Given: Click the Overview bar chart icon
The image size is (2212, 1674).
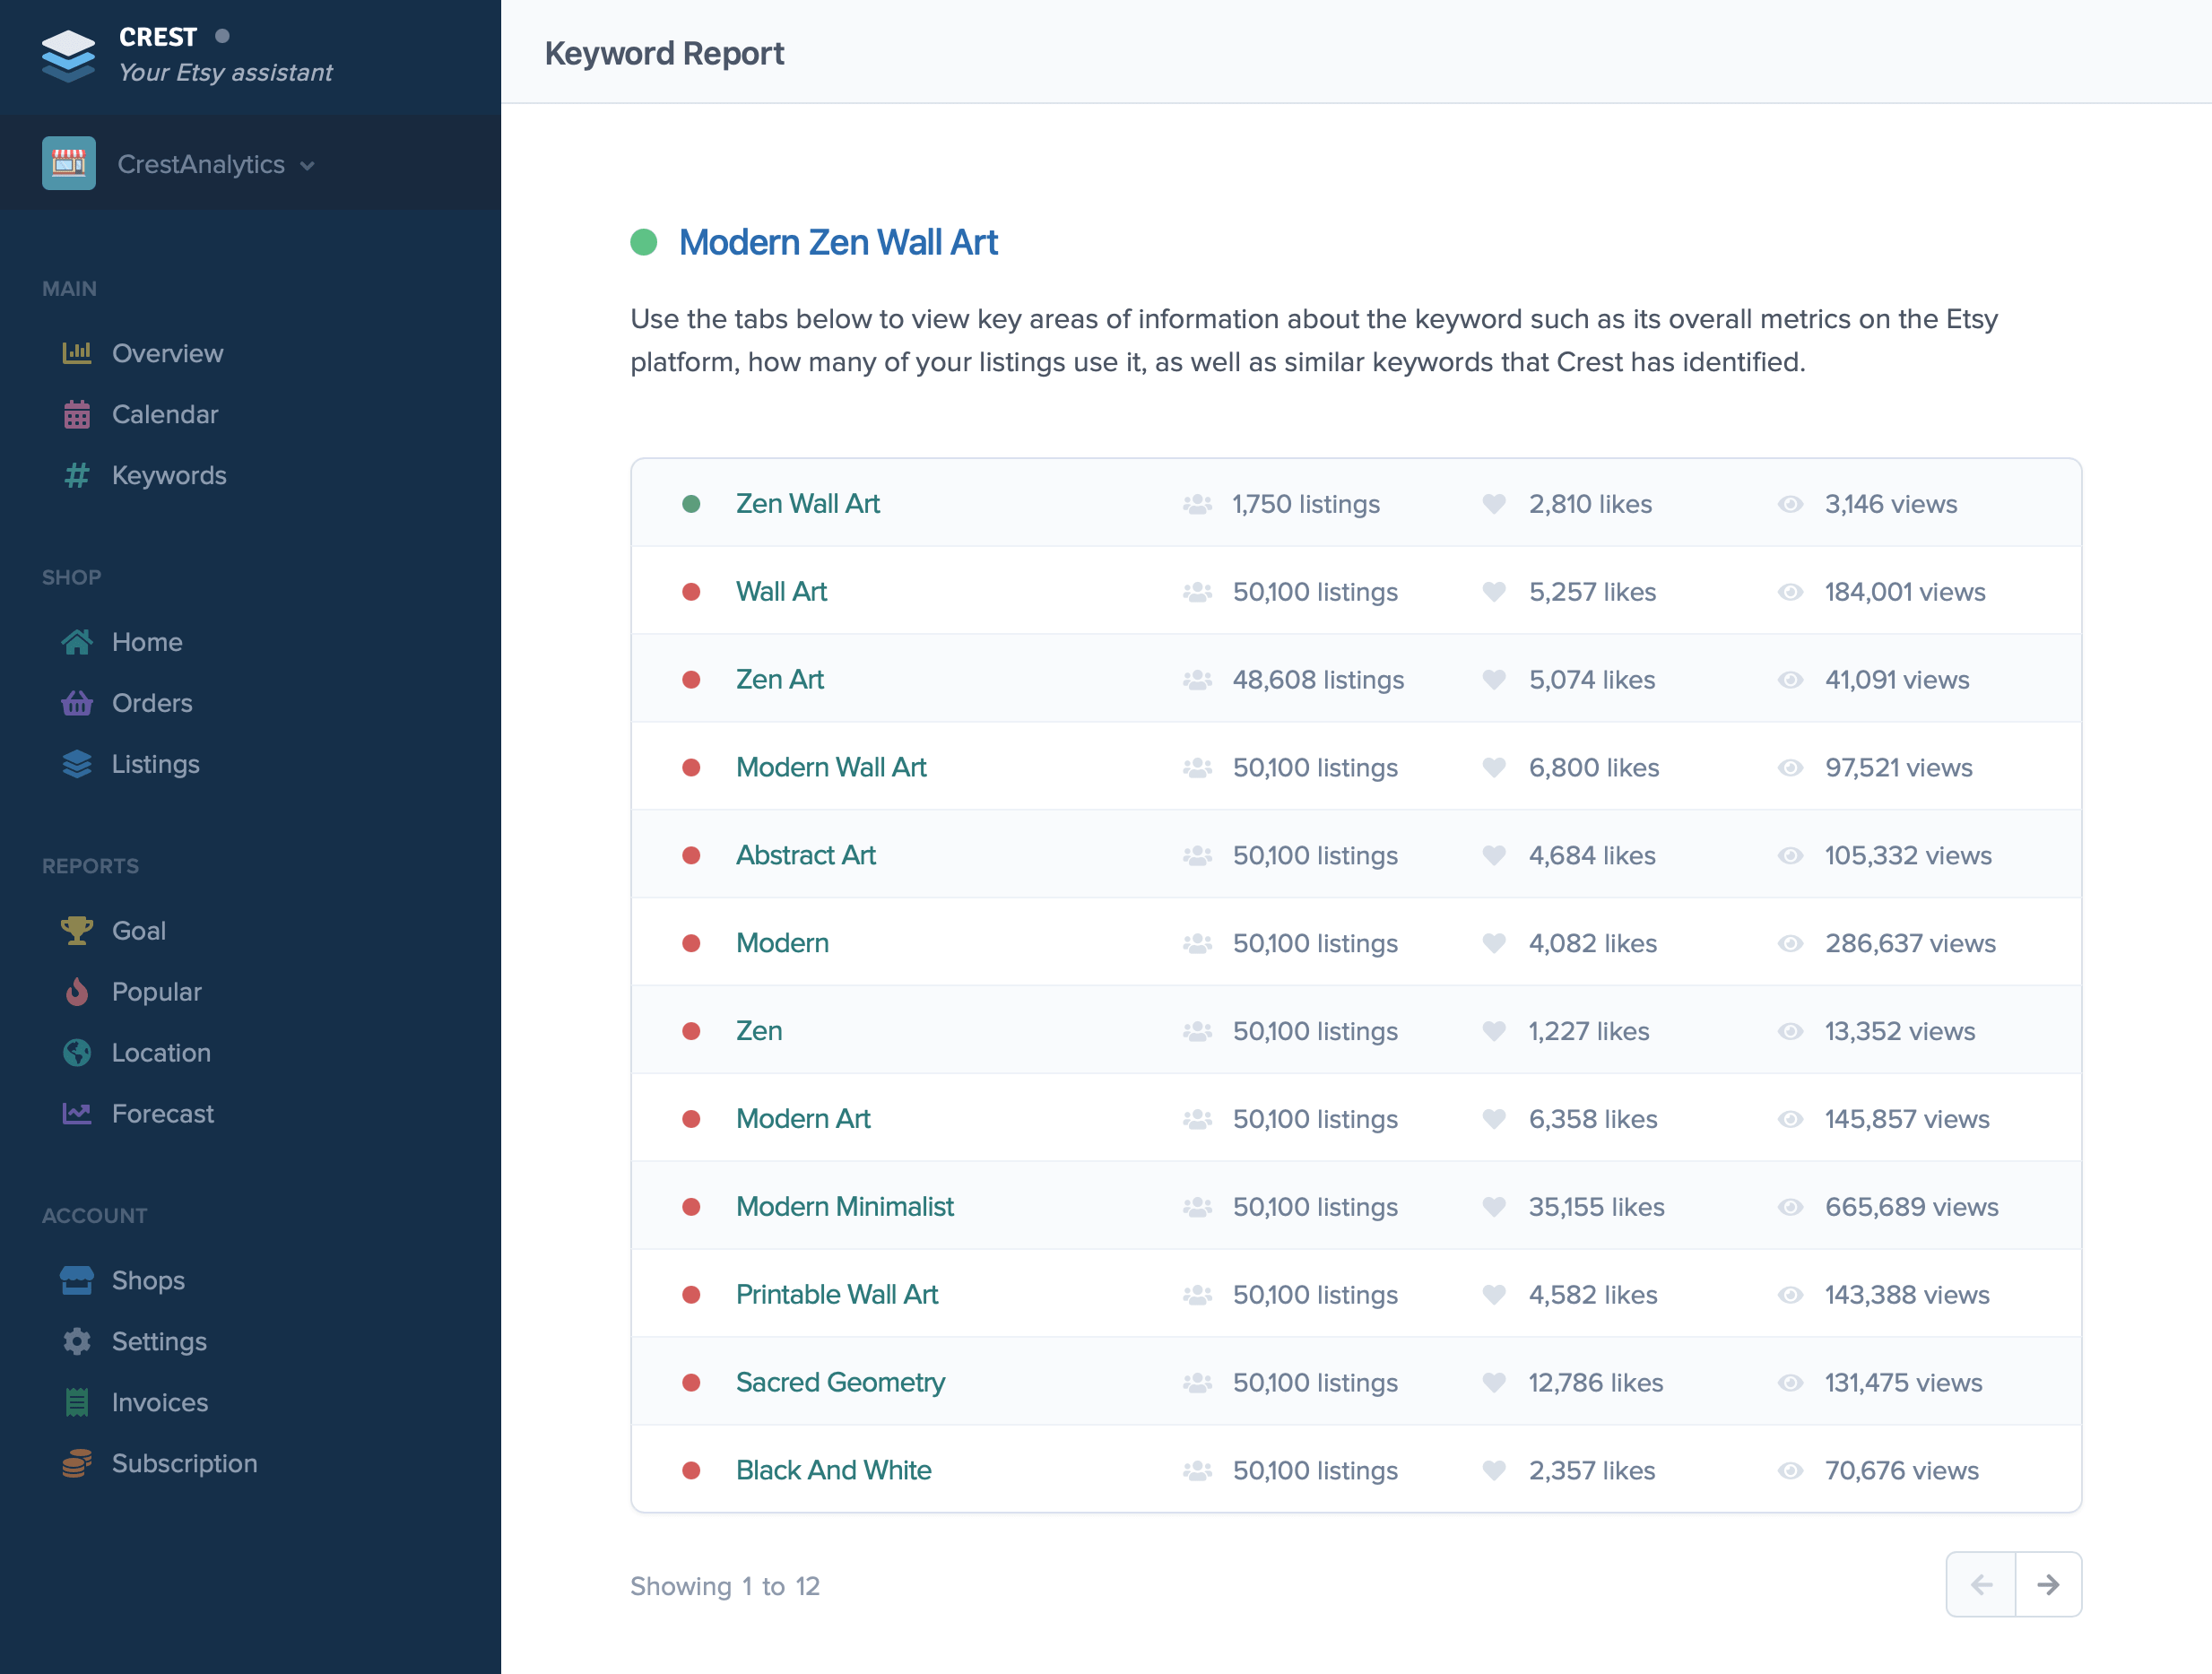Looking at the screenshot, I should [x=76, y=353].
